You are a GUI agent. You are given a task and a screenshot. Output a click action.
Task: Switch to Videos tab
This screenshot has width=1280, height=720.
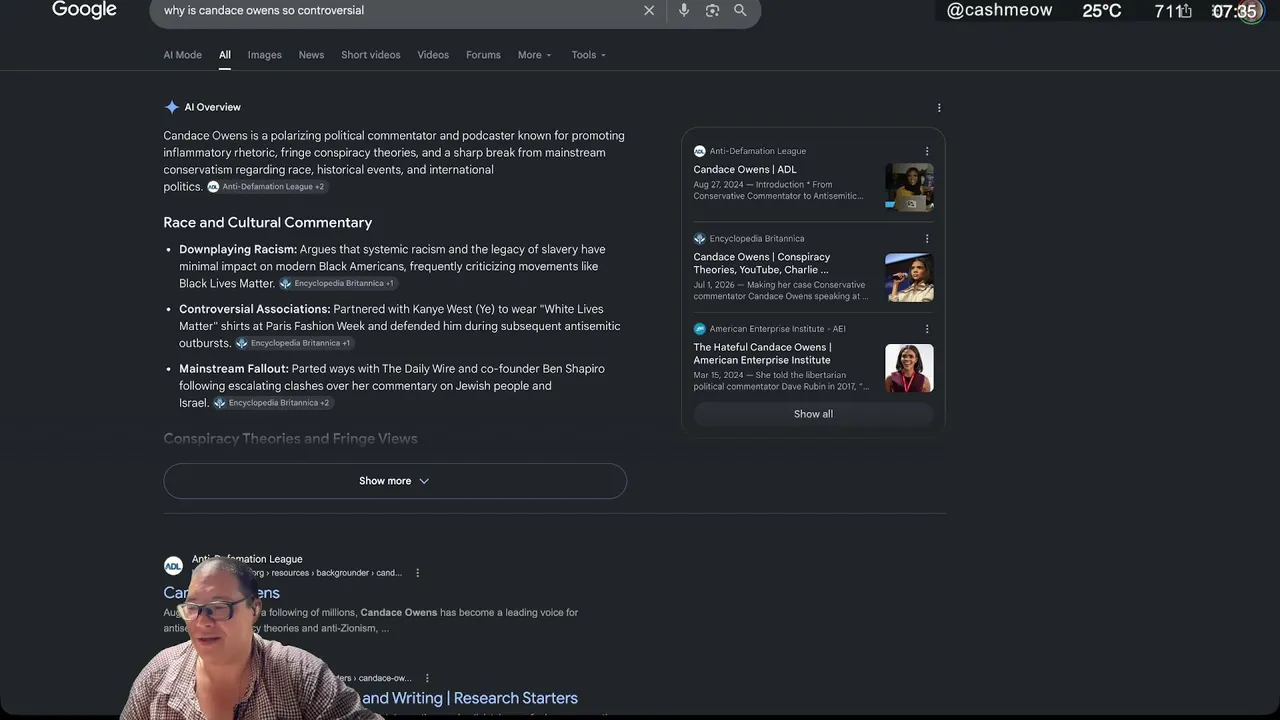pos(433,55)
